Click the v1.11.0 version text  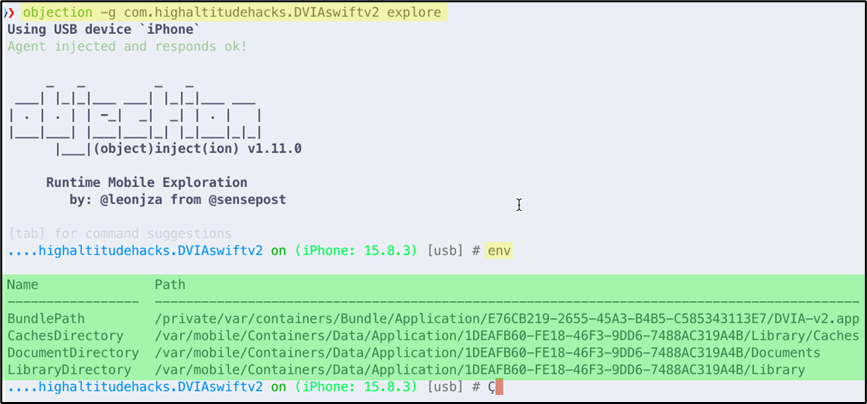[x=275, y=149]
